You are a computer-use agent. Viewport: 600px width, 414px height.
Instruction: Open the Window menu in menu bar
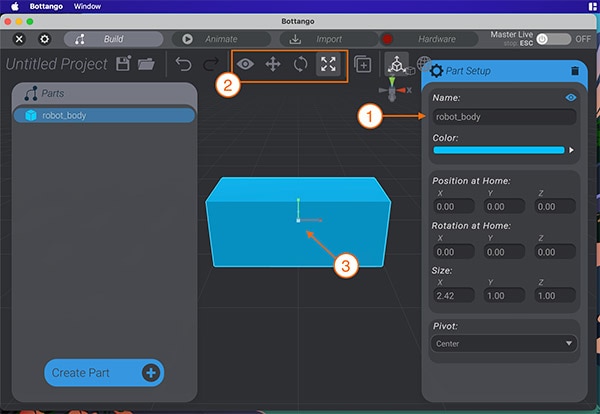coord(87,6)
